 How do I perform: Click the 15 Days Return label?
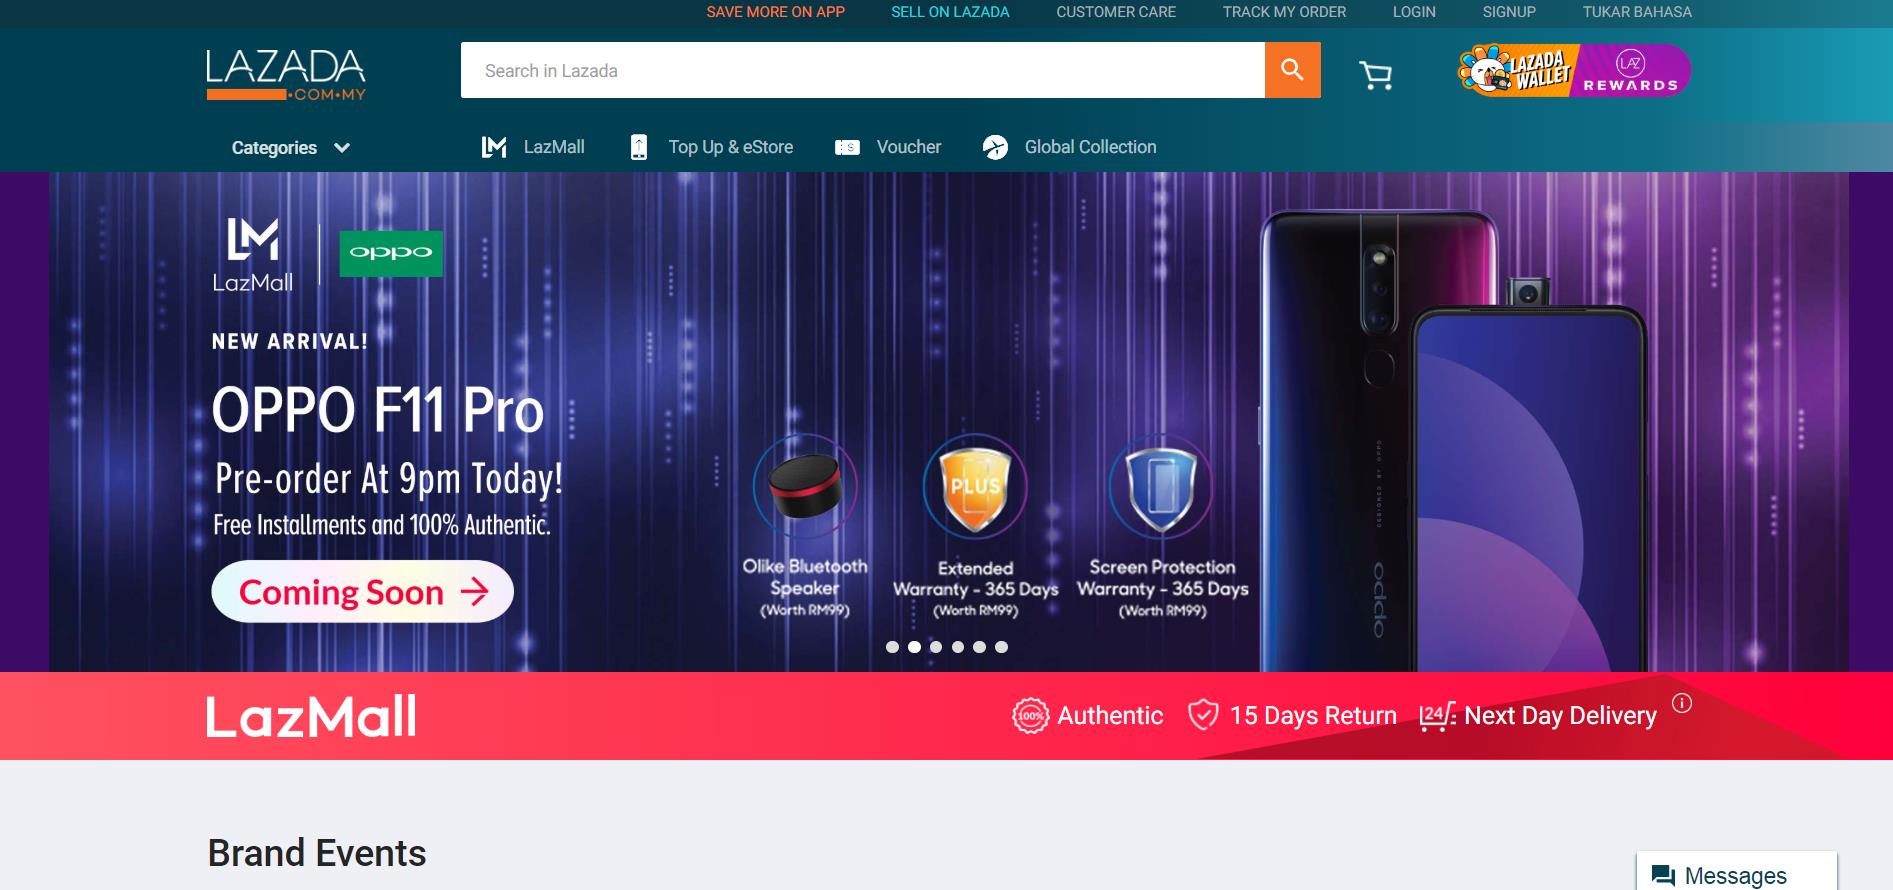[1313, 716]
